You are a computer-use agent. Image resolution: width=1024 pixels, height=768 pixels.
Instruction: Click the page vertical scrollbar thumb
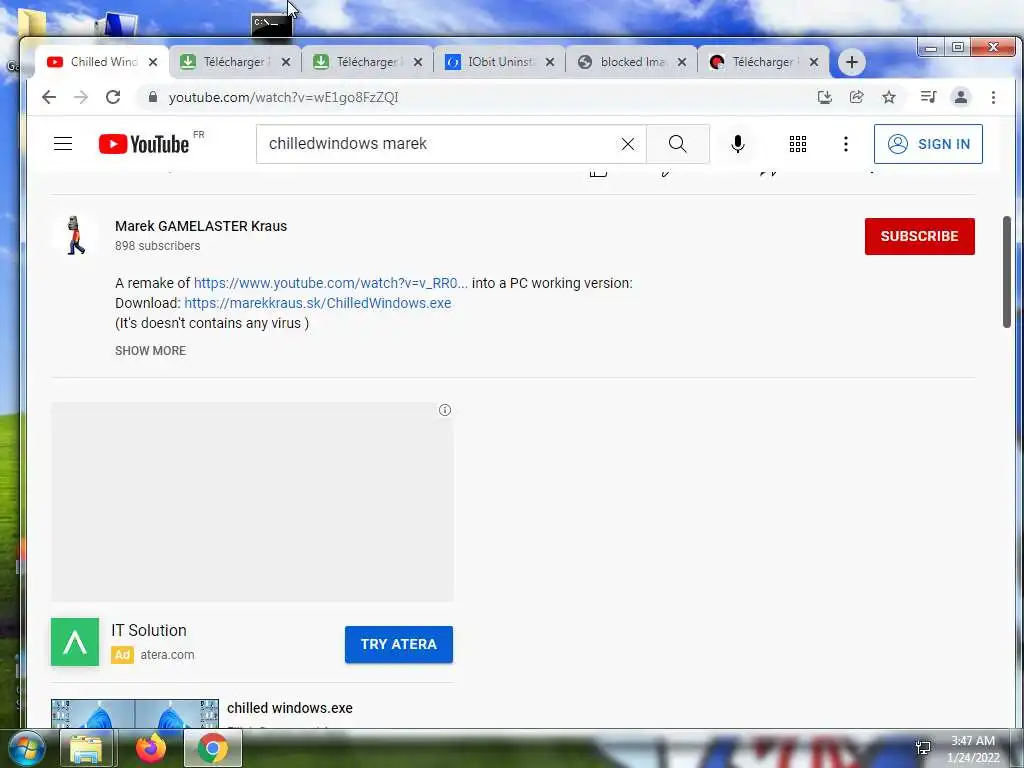pos(1006,272)
